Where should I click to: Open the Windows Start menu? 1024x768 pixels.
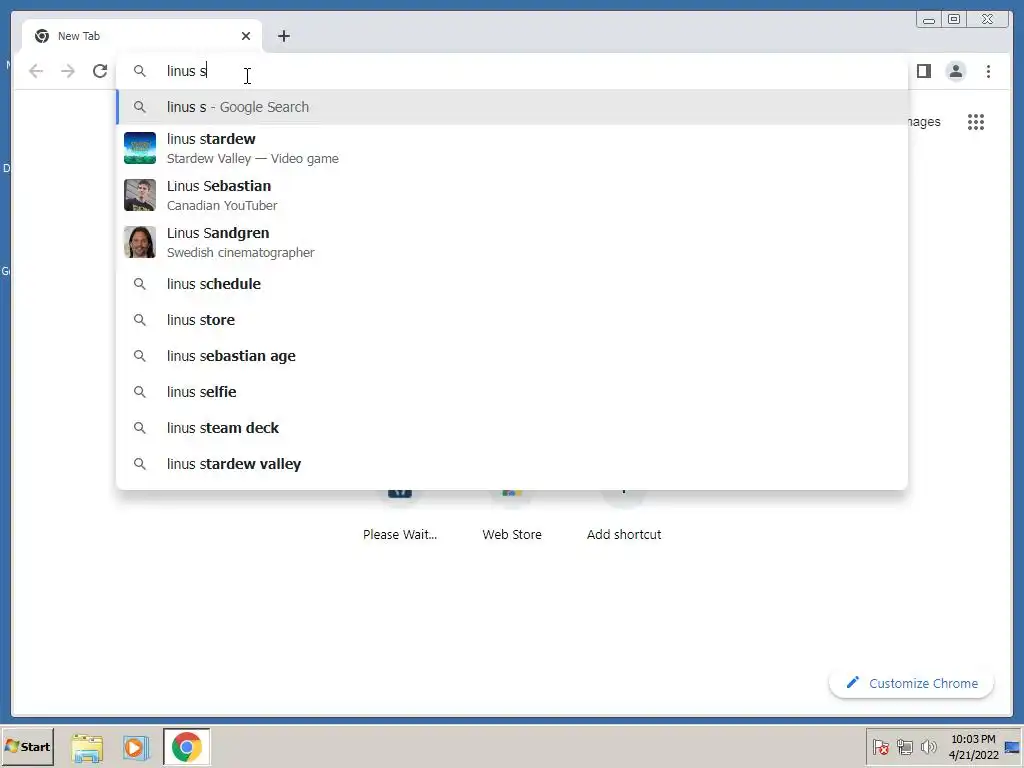click(x=28, y=746)
